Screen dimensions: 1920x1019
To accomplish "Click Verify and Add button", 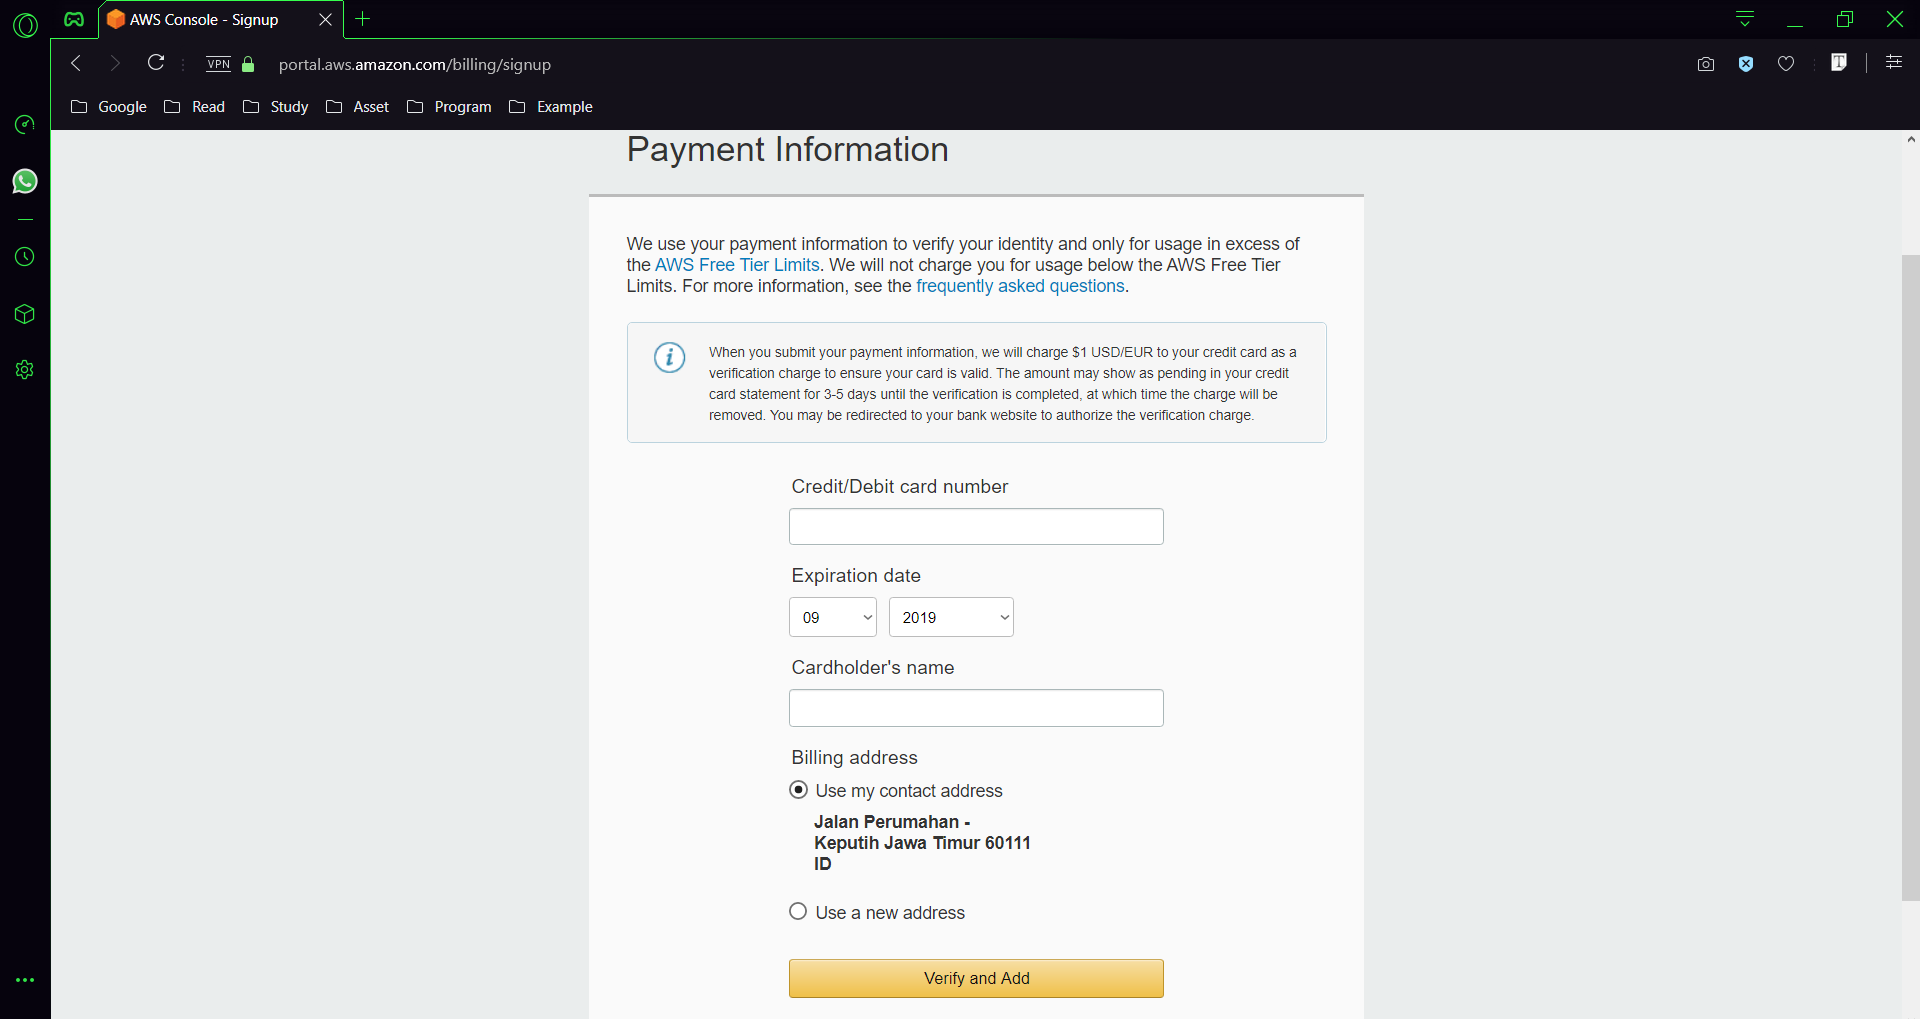I will pyautogui.click(x=976, y=978).
